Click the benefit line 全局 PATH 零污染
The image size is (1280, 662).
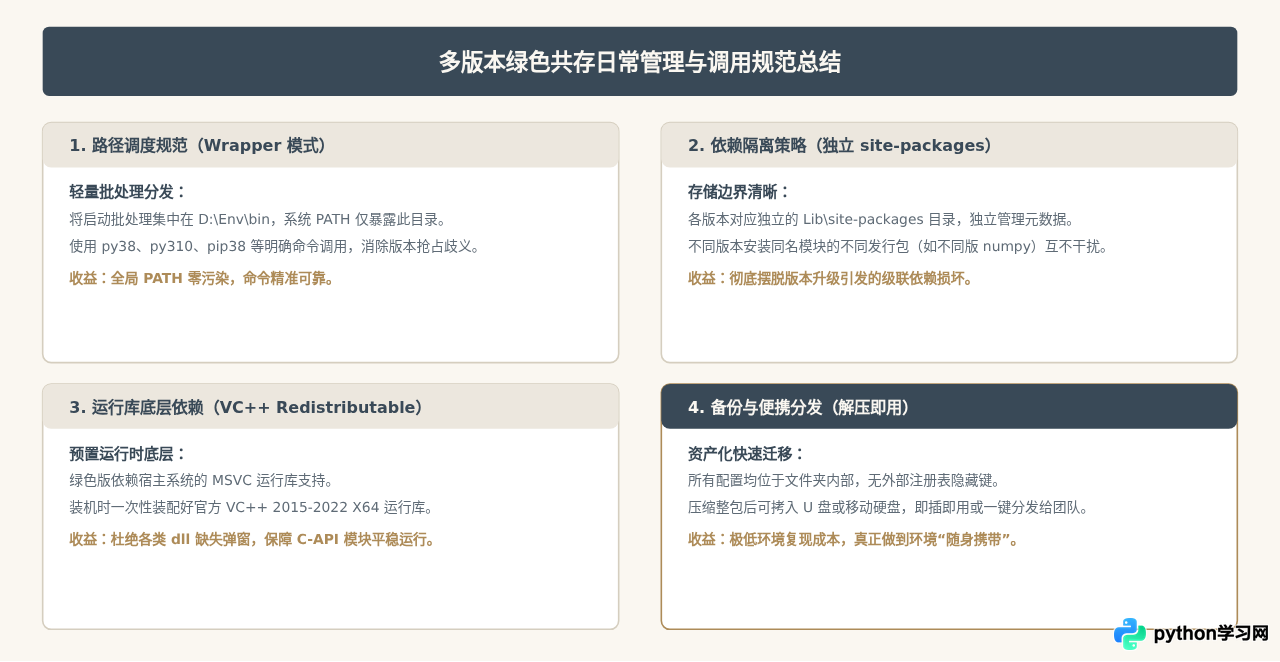(x=202, y=278)
